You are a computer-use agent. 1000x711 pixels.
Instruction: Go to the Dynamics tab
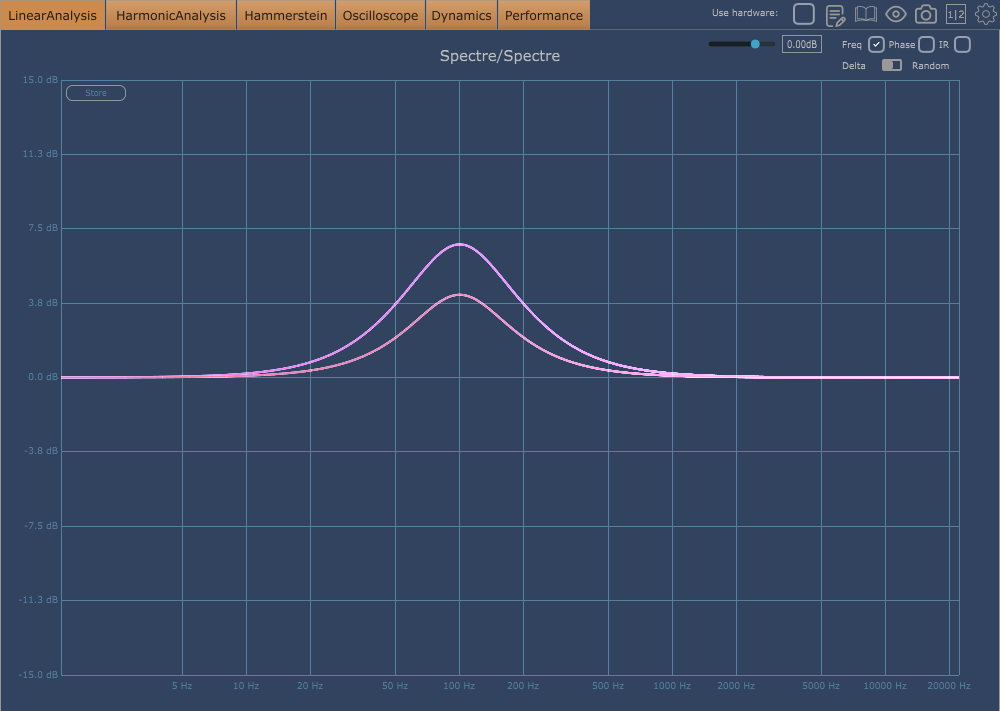pyautogui.click(x=461, y=15)
